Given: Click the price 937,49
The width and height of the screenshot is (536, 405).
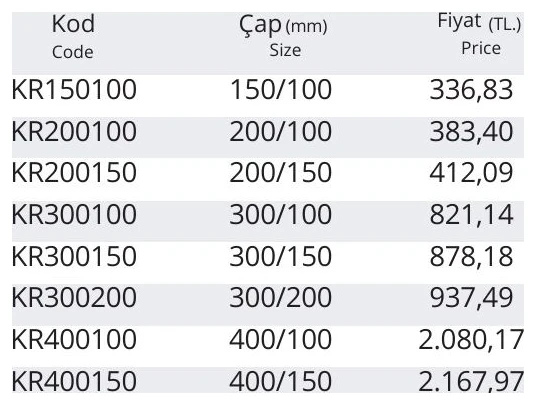Looking at the screenshot, I should coord(471,298).
